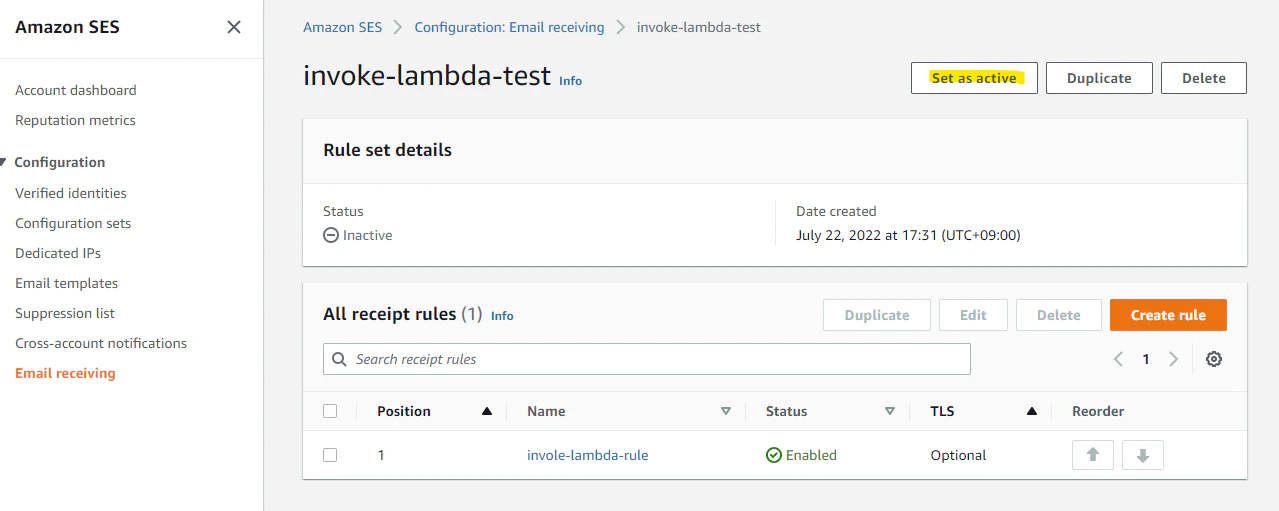Sort by Position ascending arrow
The width and height of the screenshot is (1279, 511).
(487, 411)
